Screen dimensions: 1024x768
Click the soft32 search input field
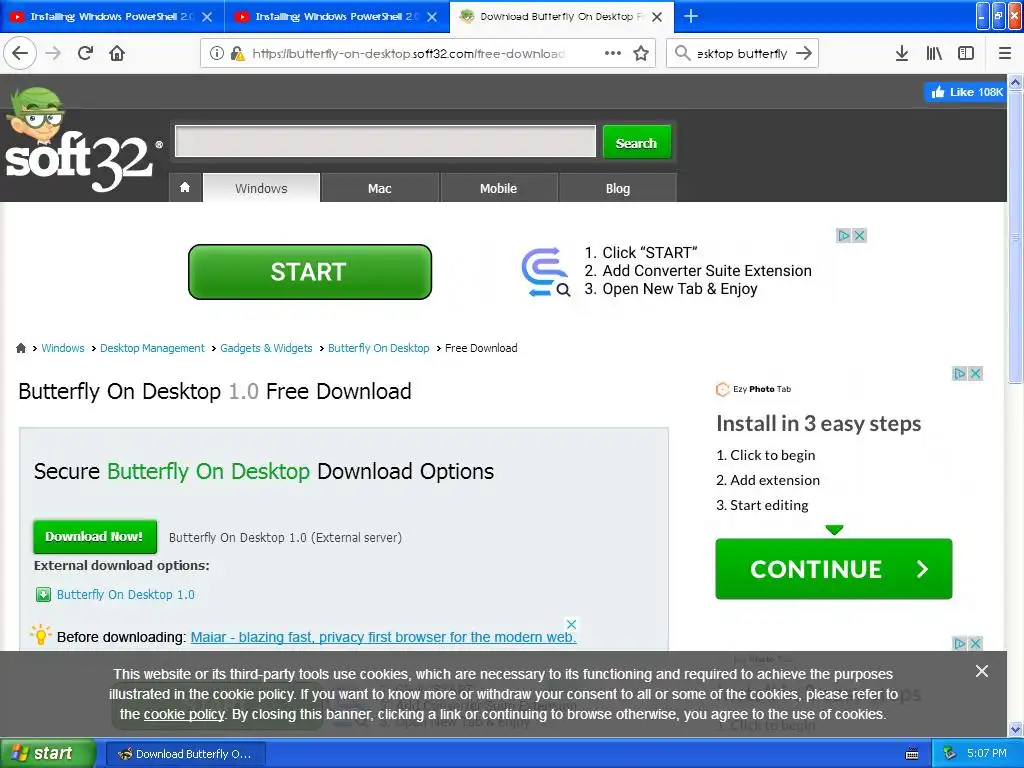tap(385, 142)
